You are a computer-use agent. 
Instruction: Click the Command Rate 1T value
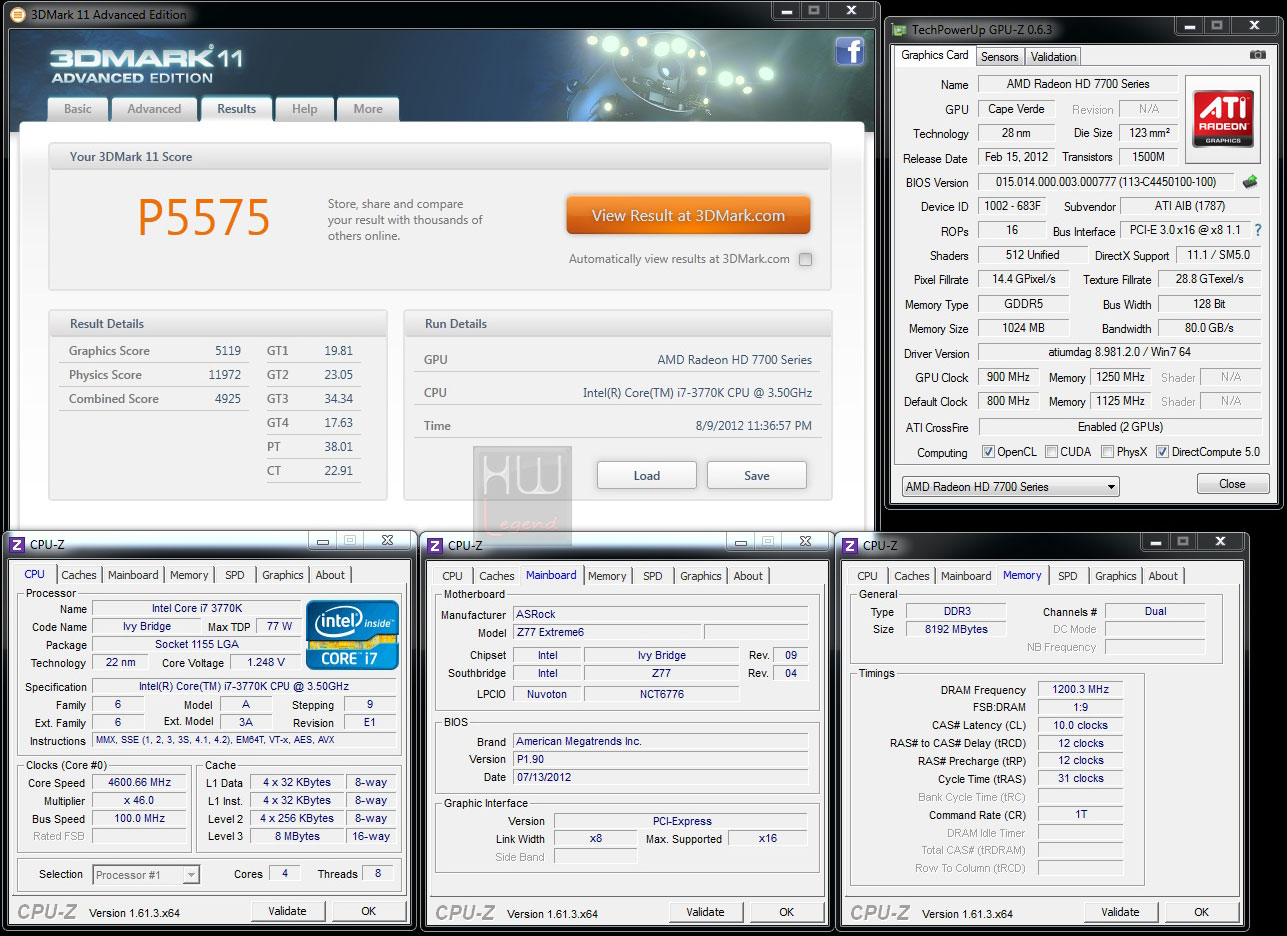(x=1080, y=815)
